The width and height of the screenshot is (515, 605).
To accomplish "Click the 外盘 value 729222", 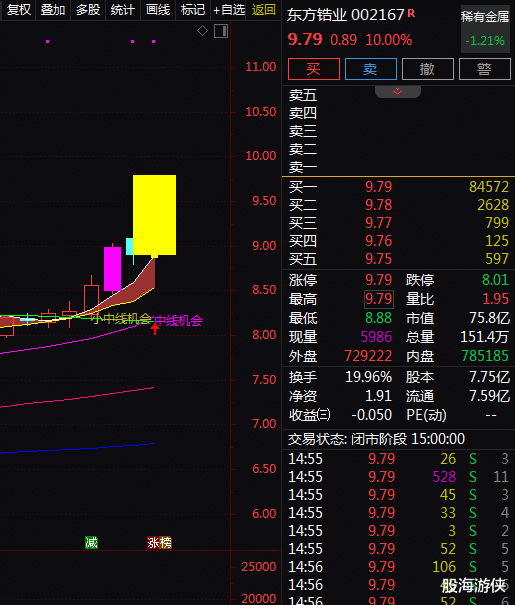I will click(368, 356).
